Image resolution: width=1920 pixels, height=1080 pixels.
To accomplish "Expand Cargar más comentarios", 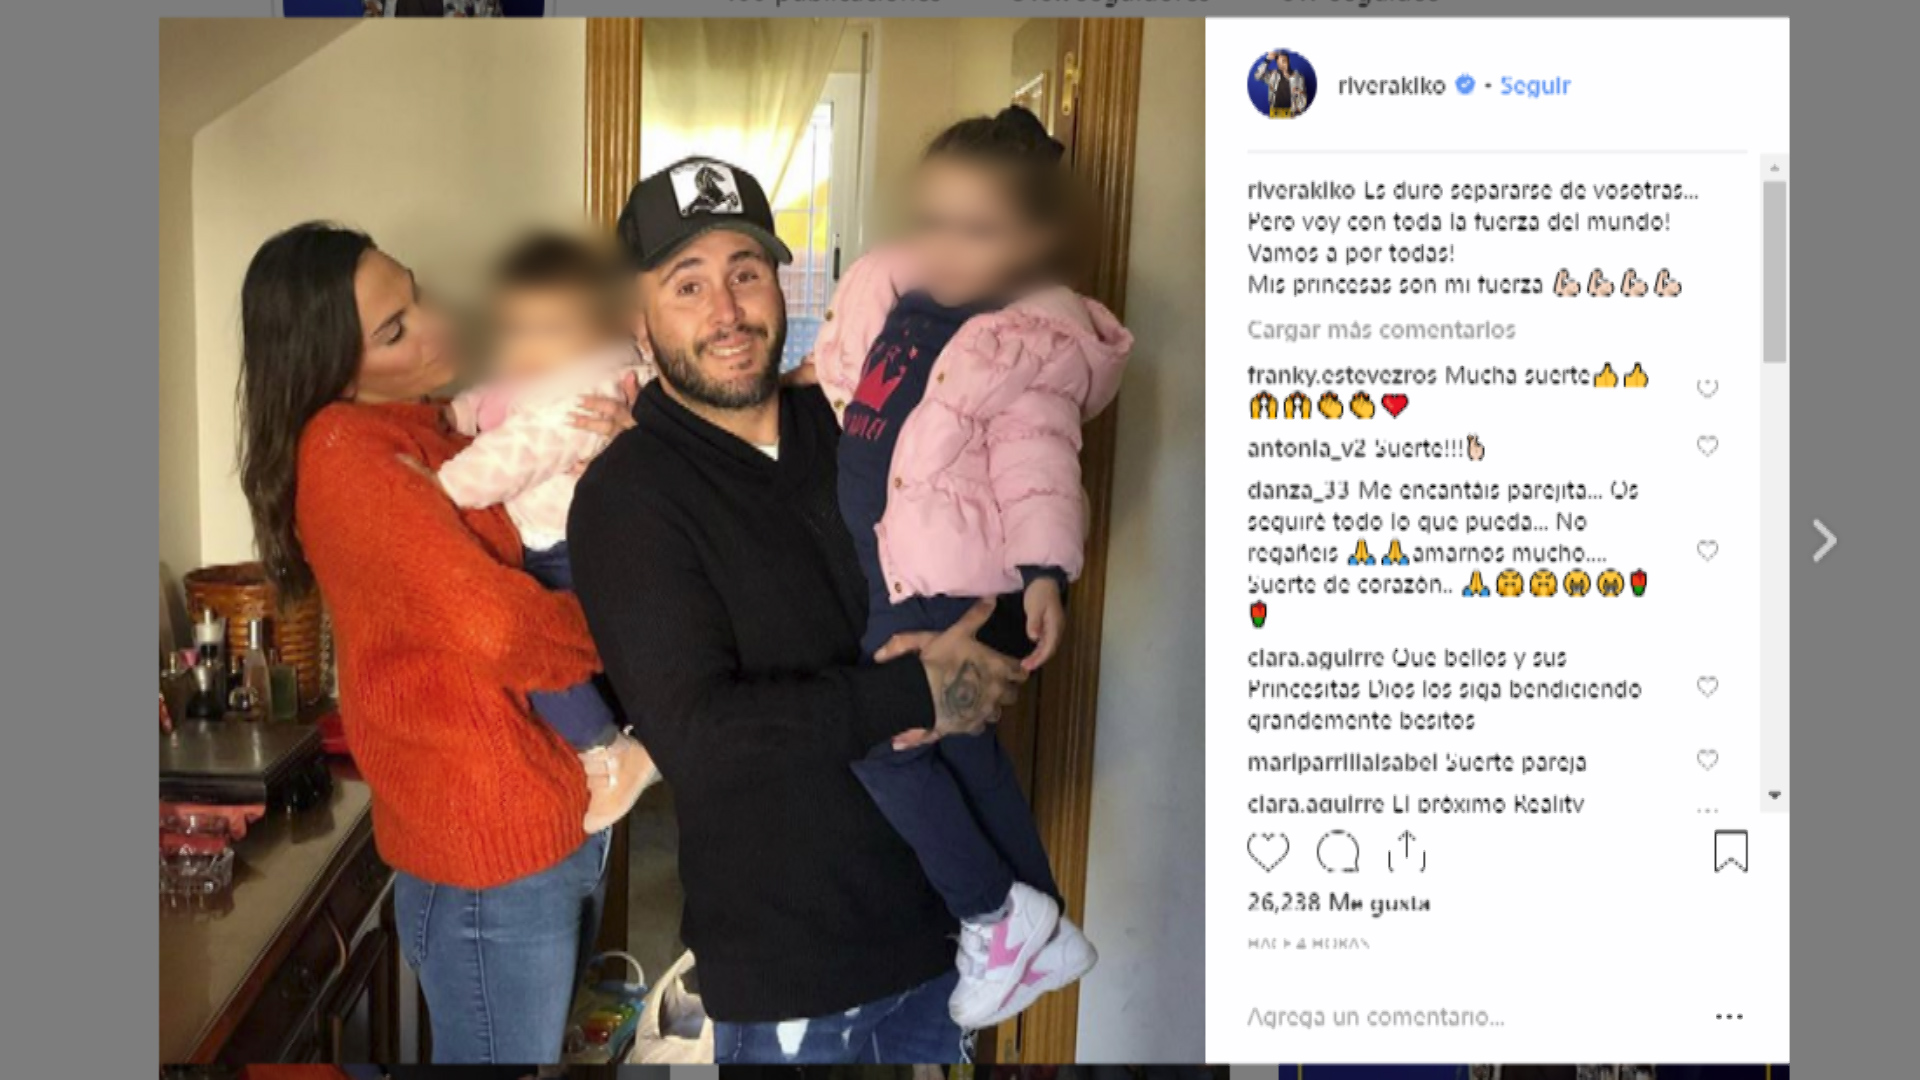I will tap(1381, 330).
